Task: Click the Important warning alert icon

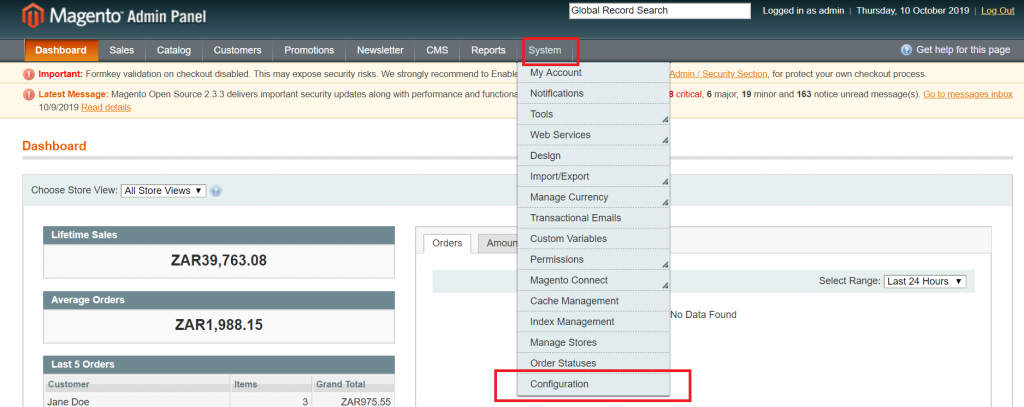Action: click(x=29, y=74)
